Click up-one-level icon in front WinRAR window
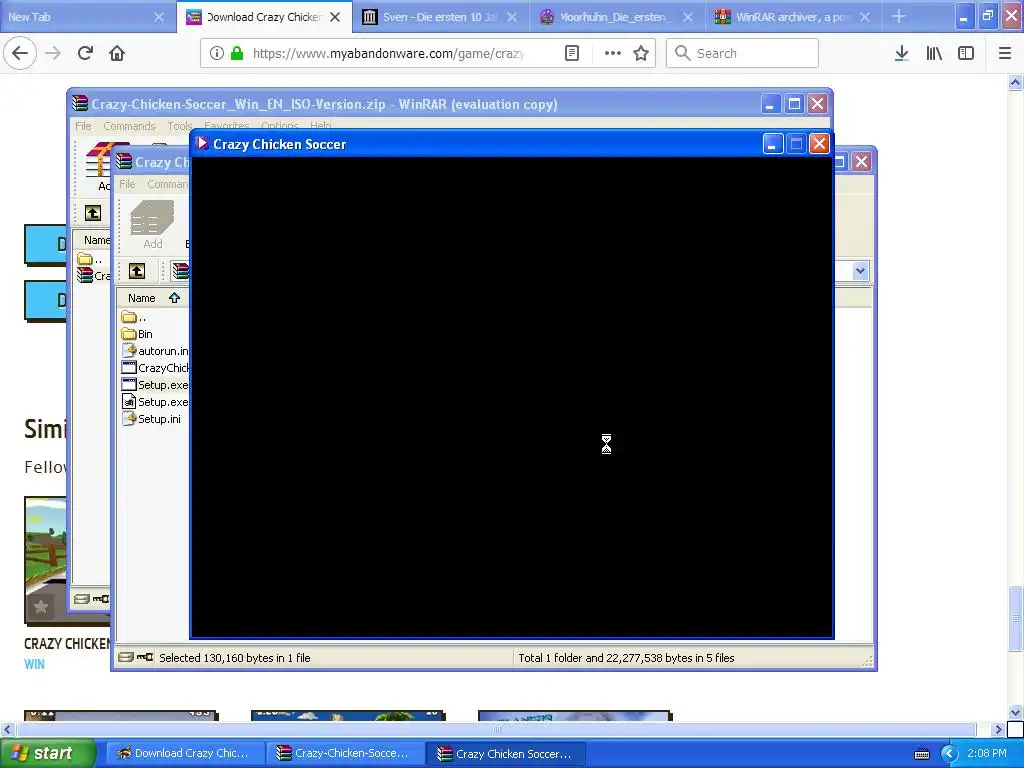This screenshot has height=768, width=1024. (136, 271)
